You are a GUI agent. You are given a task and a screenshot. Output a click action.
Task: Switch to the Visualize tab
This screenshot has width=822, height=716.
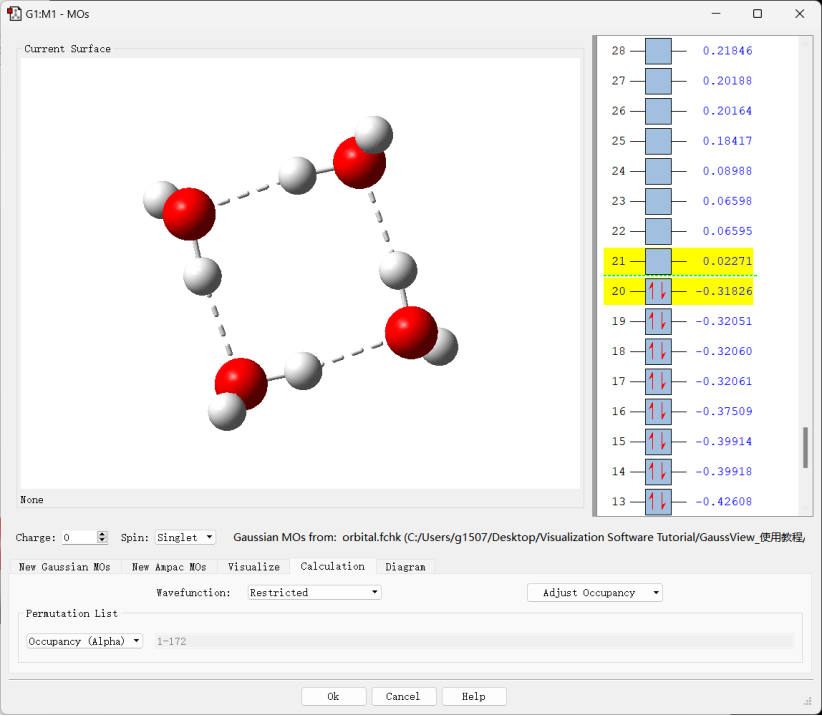[253, 567]
